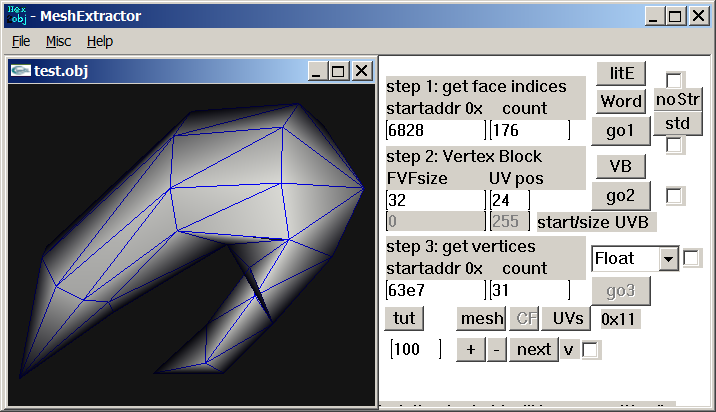Click the disabled UVB start field 0
This screenshot has width=716, height=412.
click(x=435, y=222)
